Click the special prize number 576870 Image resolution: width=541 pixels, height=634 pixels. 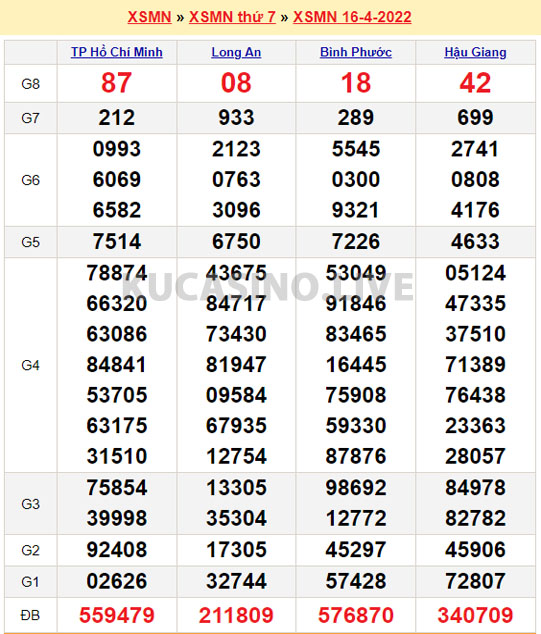pyautogui.click(x=356, y=615)
